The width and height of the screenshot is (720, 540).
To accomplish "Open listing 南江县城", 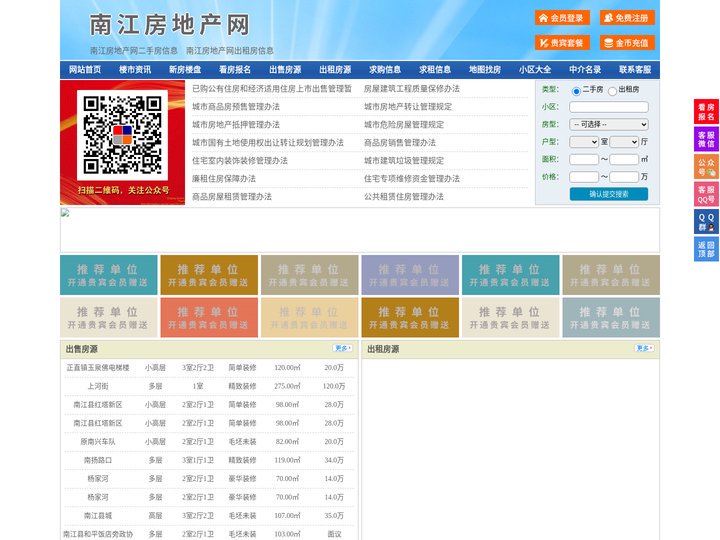I will pyautogui.click(x=98, y=516).
